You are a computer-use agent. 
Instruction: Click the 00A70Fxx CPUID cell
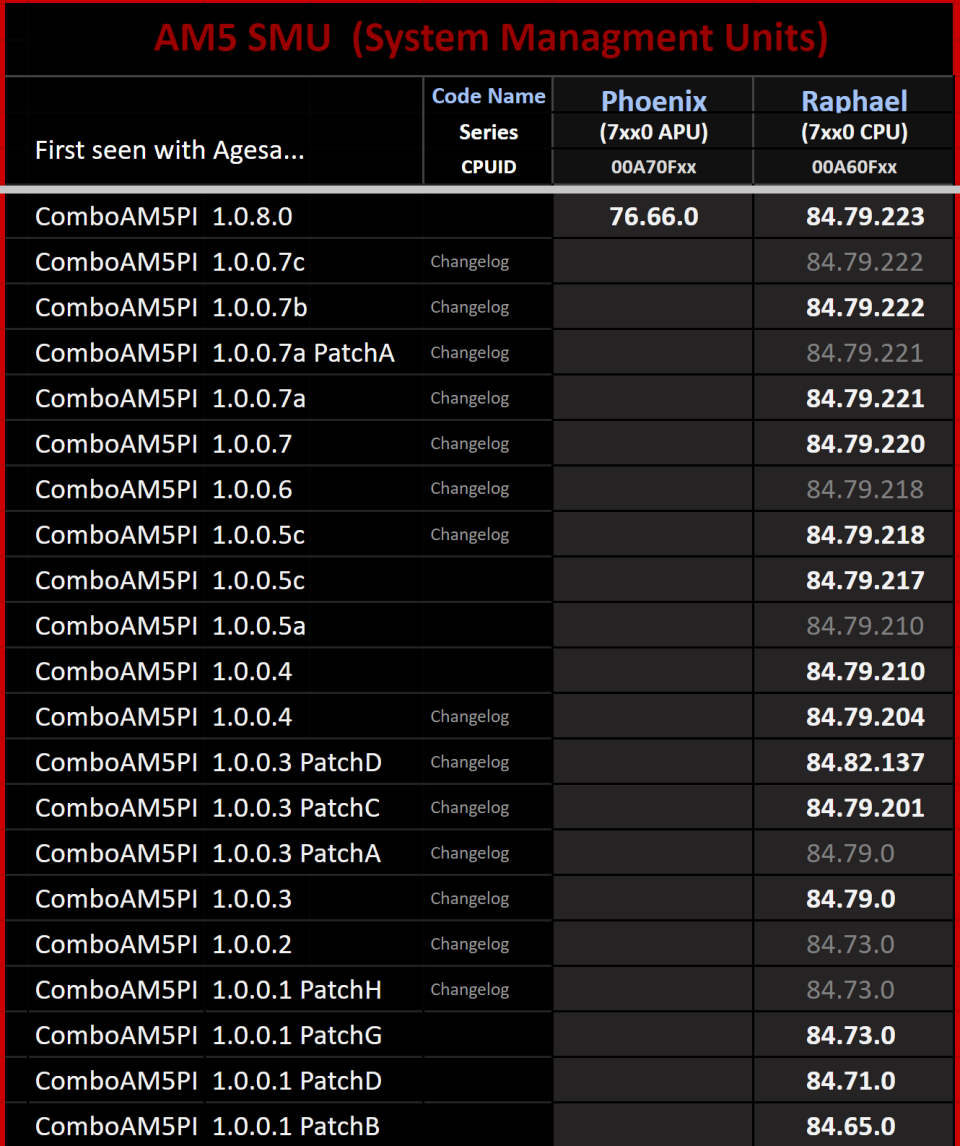[x=653, y=168]
